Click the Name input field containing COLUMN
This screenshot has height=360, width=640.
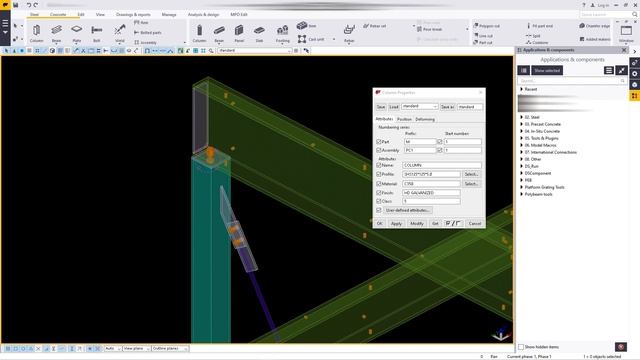[x=442, y=165]
